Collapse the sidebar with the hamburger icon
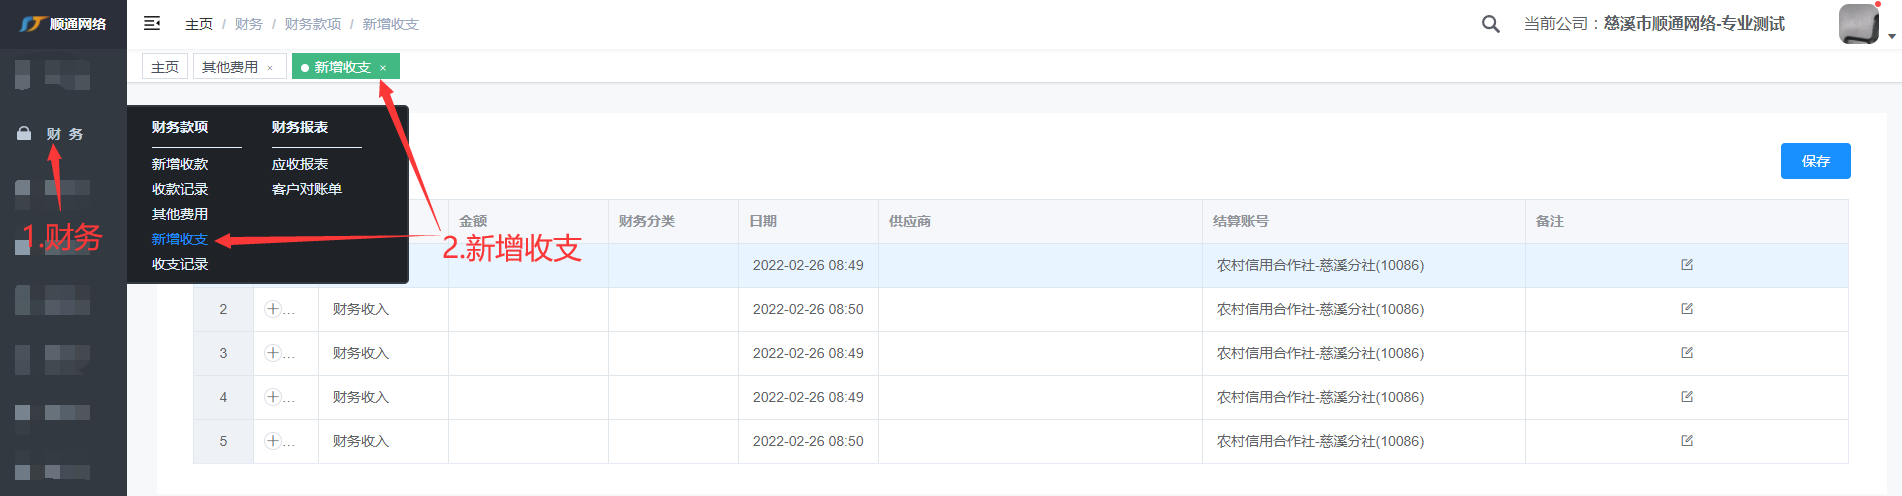Image resolution: width=1902 pixels, height=496 pixels. tap(152, 23)
